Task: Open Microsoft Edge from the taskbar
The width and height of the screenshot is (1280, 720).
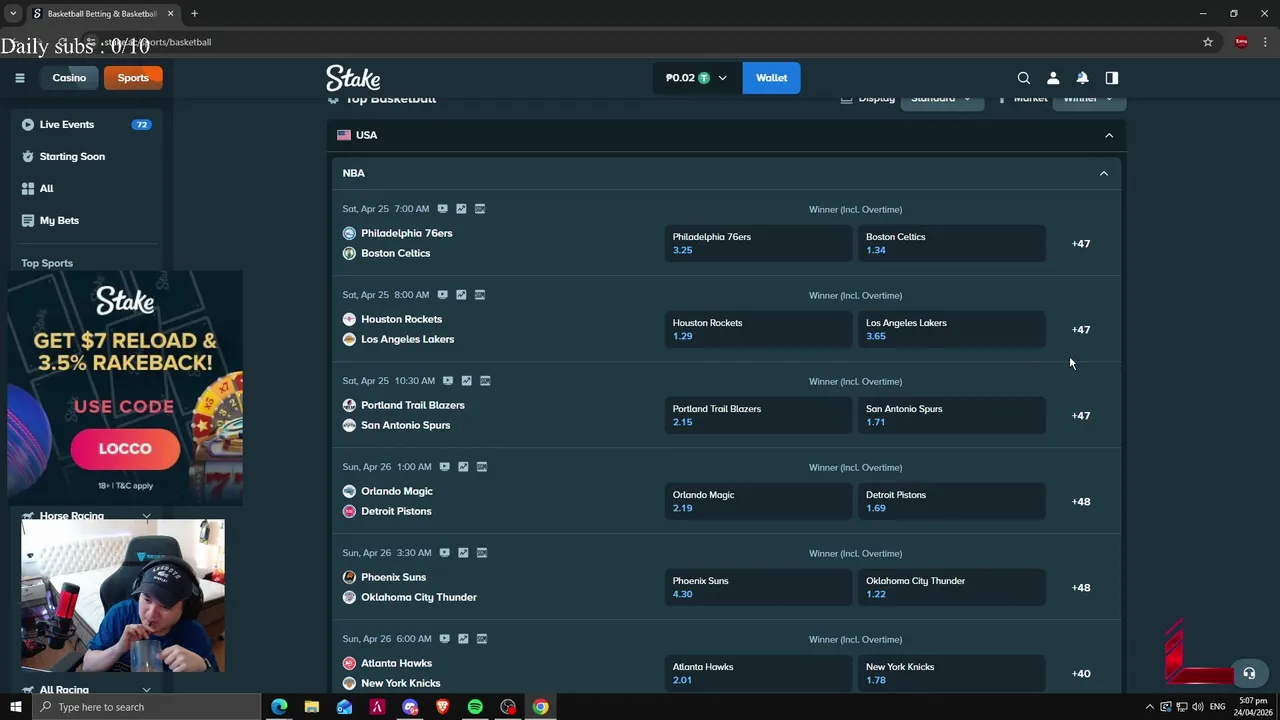Action: point(279,707)
